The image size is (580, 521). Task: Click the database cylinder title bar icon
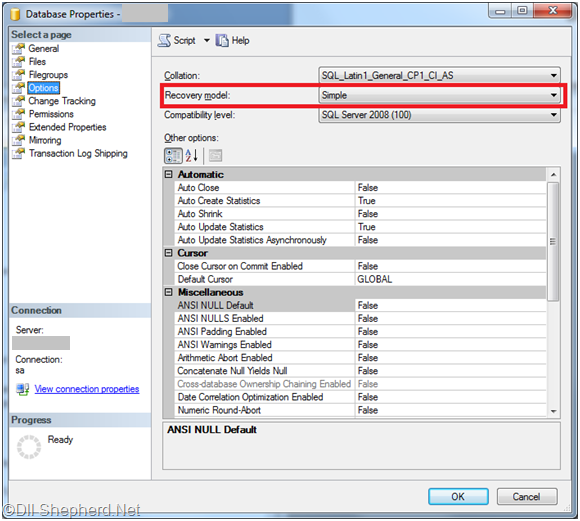pos(15,14)
